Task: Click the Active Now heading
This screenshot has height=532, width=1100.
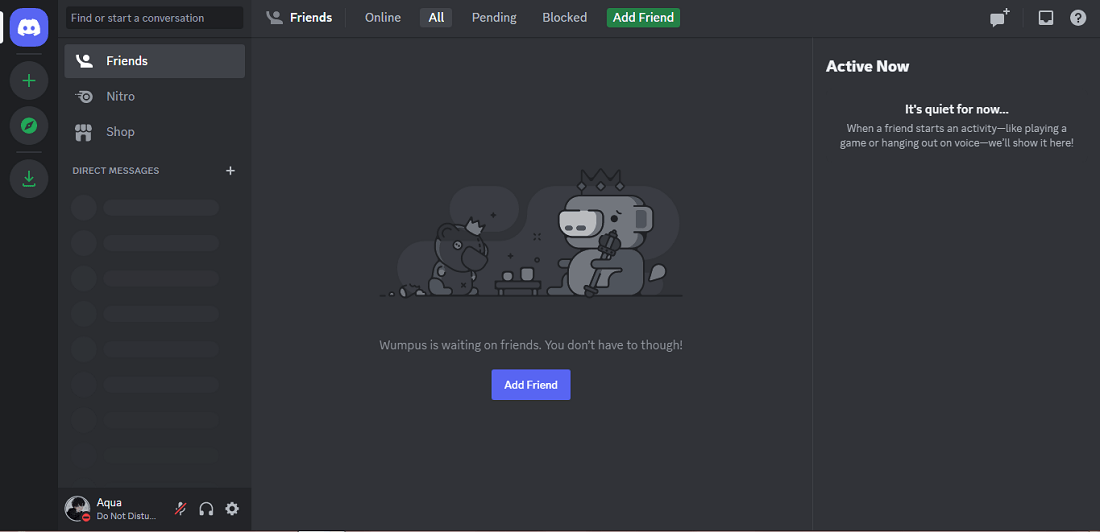Action: tap(867, 67)
